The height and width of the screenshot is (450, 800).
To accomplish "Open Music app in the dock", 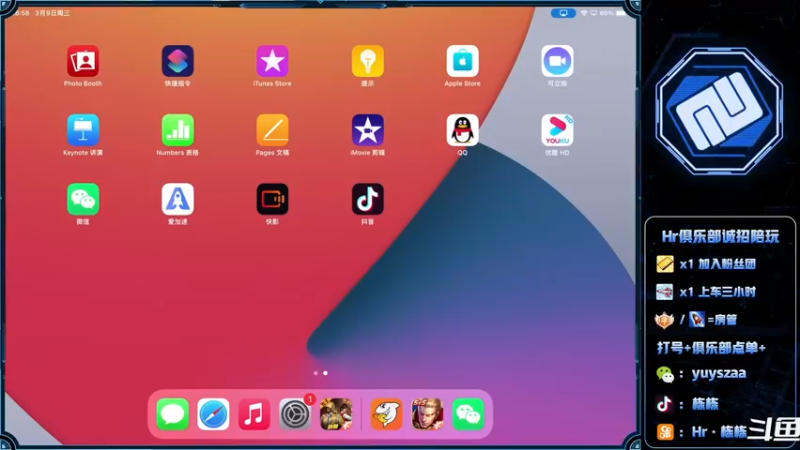I will [254, 414].
